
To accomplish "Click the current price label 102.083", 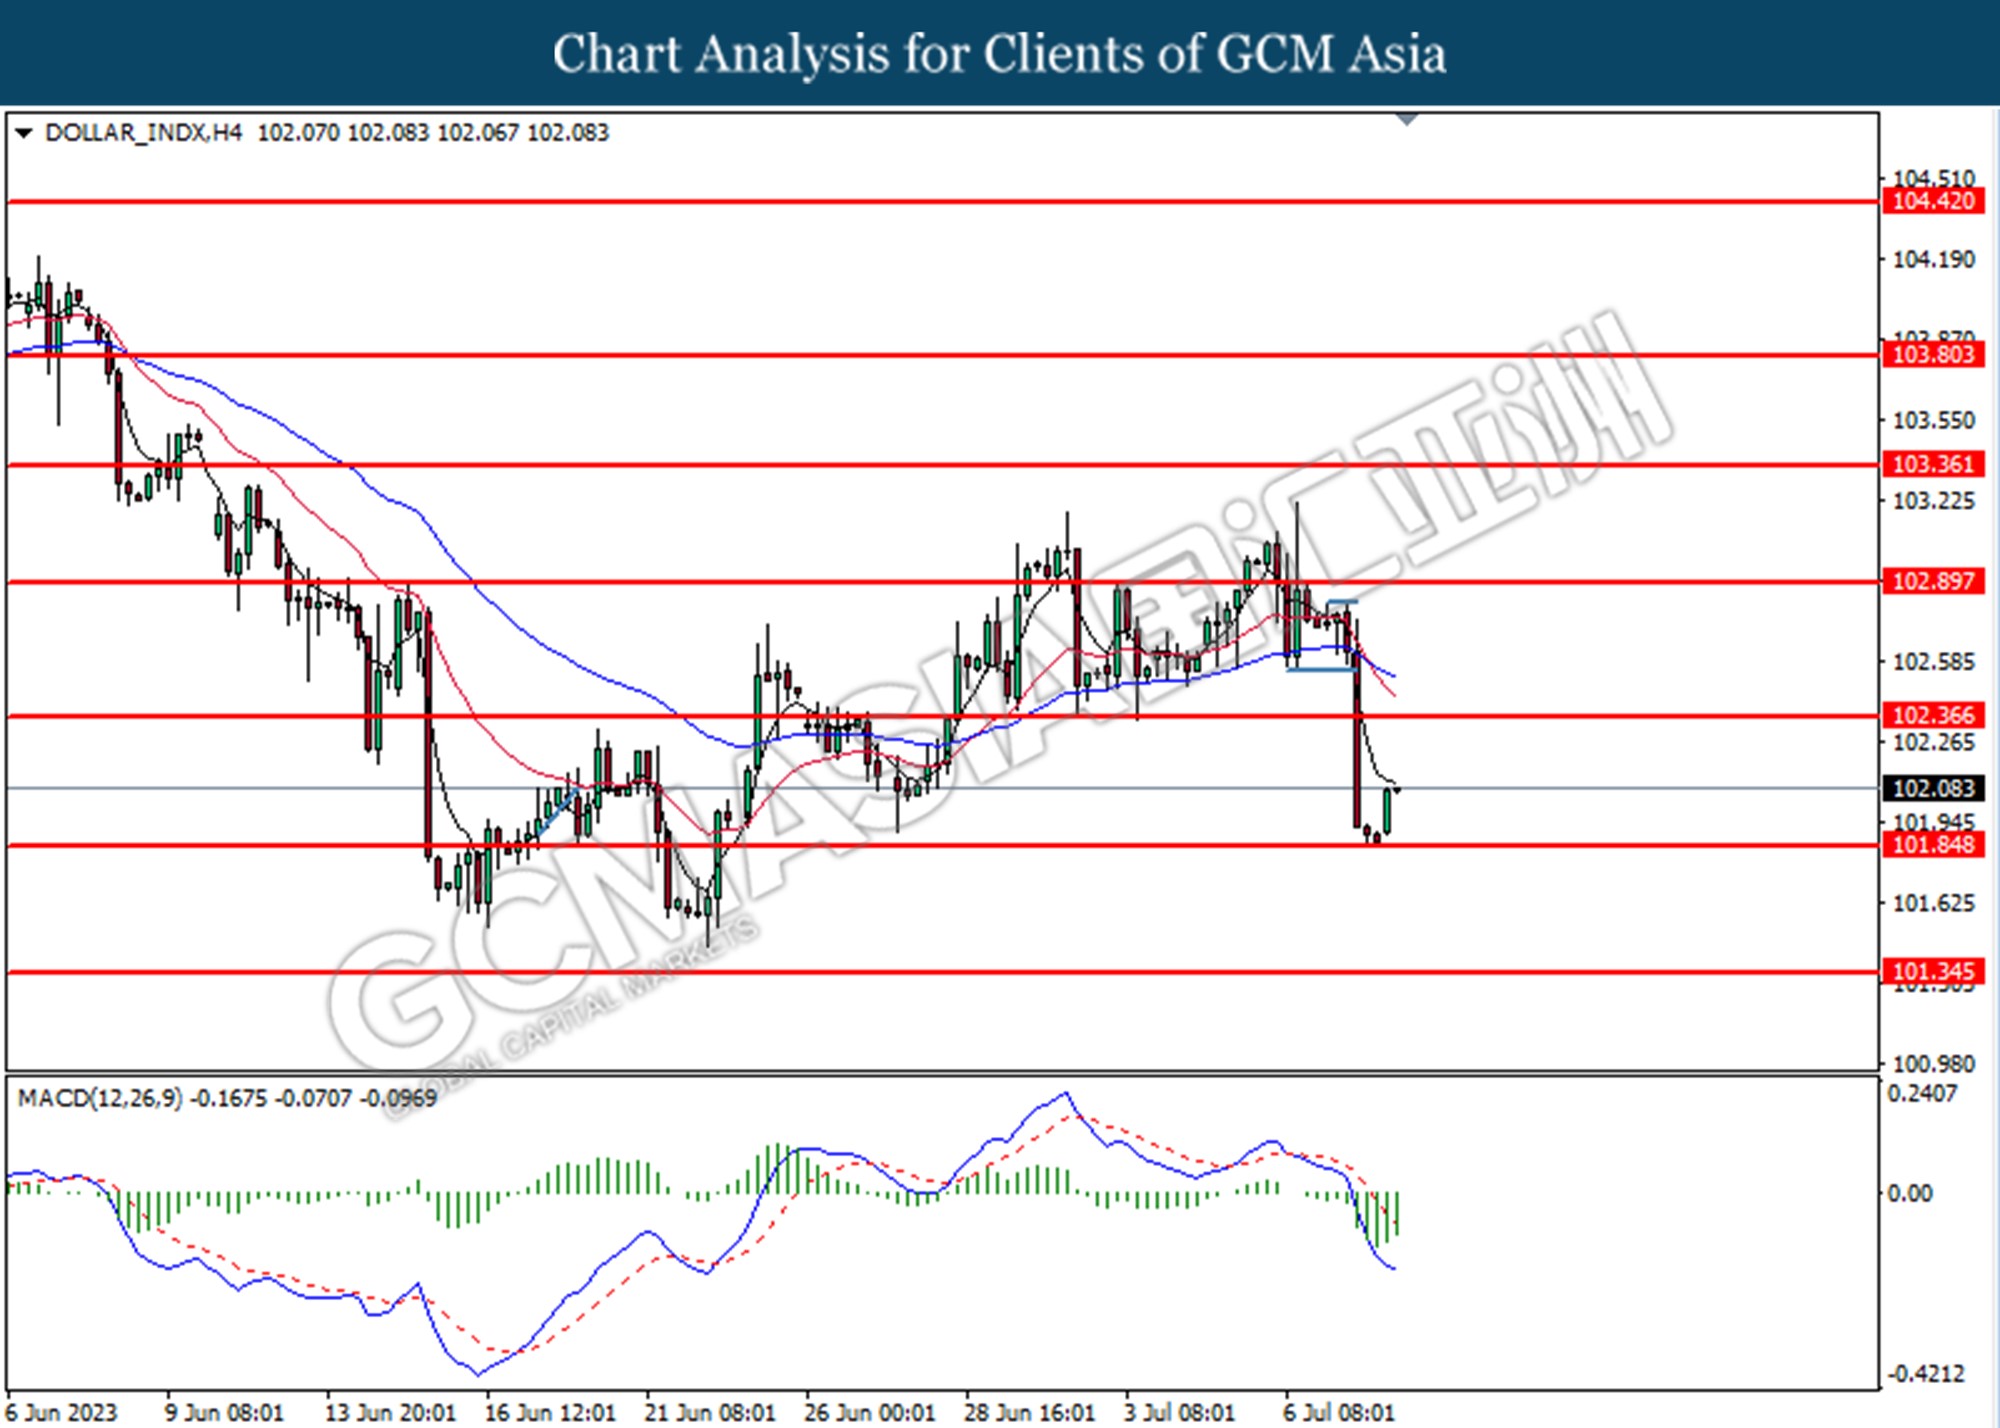I will point(1933,788).
